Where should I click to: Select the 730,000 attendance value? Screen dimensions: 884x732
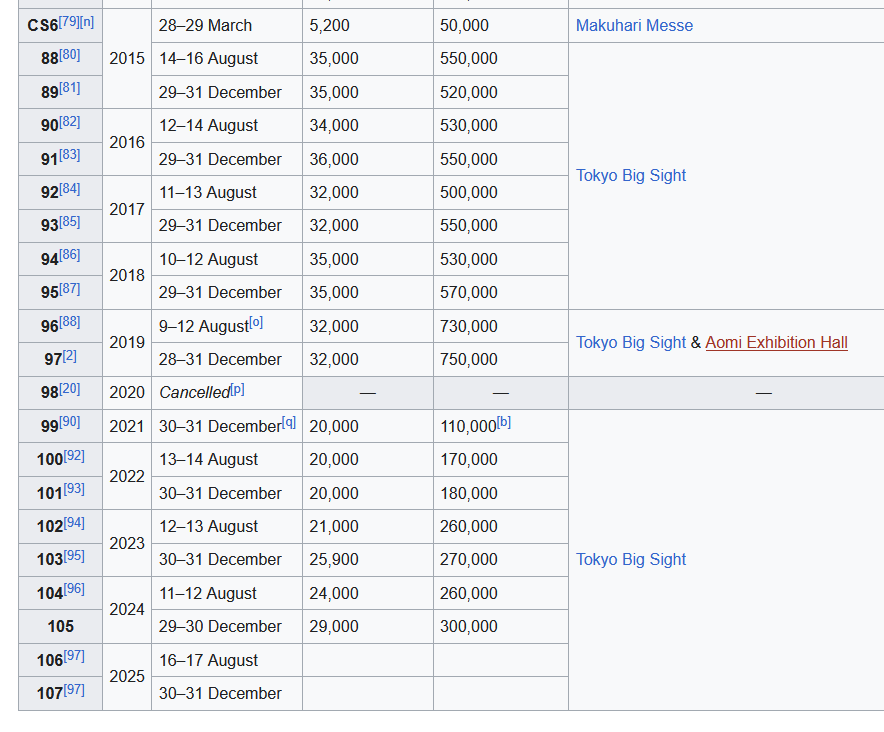pyautogui.click(x=468, y=327)
